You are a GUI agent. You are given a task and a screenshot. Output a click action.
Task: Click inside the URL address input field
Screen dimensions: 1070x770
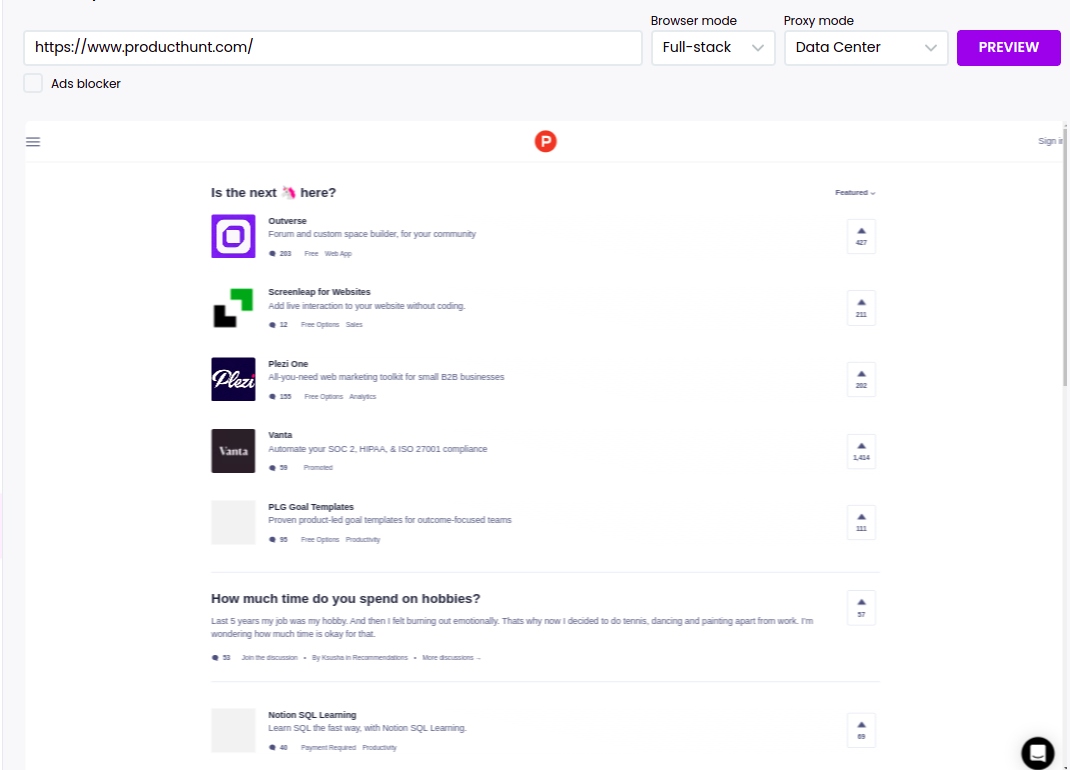333,47
